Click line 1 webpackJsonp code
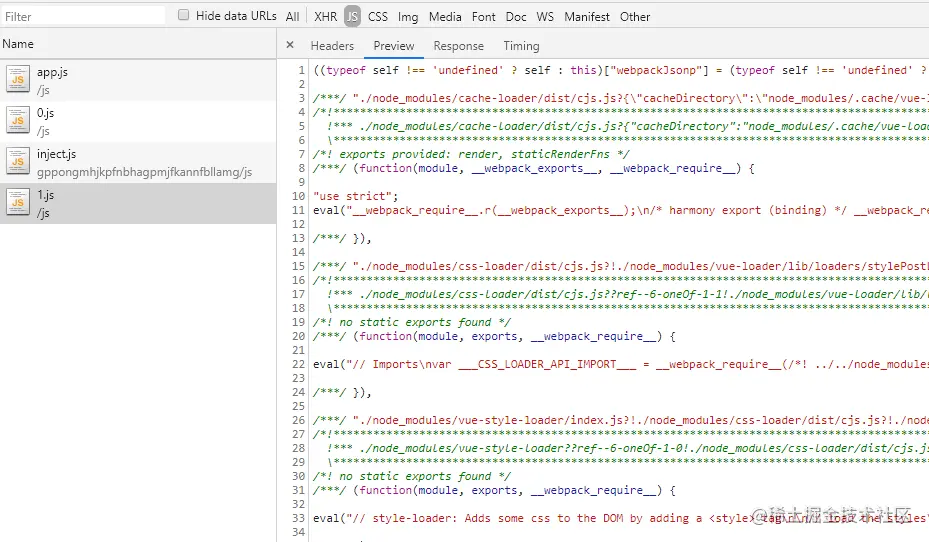This screenshot has height=542, width=929. point(620,70)
